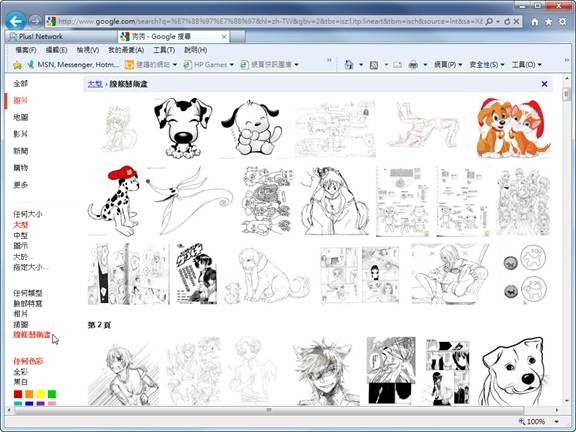Open the 我的最愛(A) menu
The width and height of the screenshot is (576, 432).
coord(126,50)
